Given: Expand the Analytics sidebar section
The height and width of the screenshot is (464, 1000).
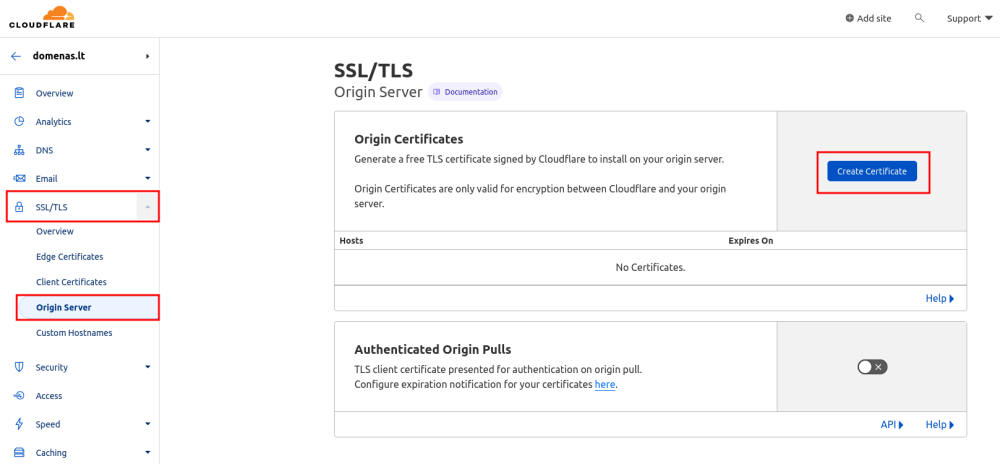Looking at the screenshot, I should (x=147, y=121).
